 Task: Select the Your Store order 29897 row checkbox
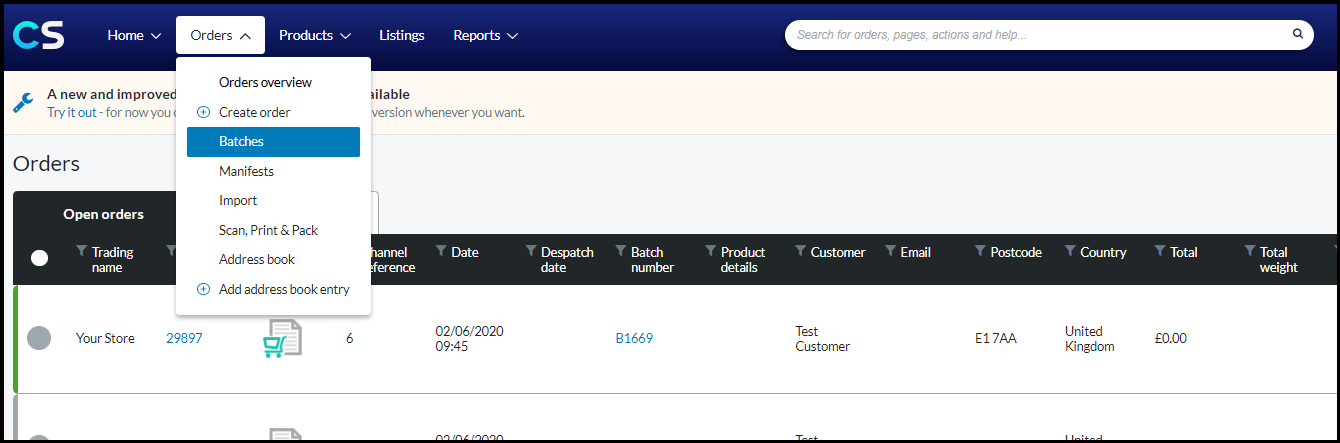[x=39, y=338]
